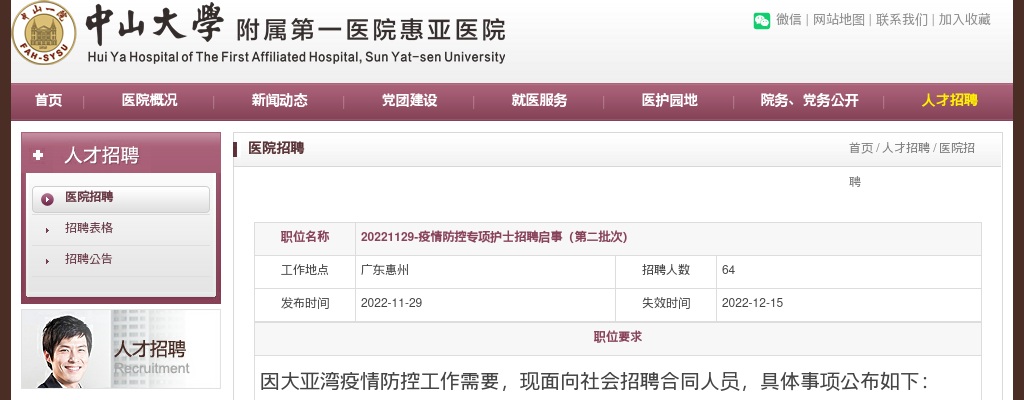This screenshot has width=1024, height=400.
Task: Open the 就医服务 menu item
Action: pos(539,100)
